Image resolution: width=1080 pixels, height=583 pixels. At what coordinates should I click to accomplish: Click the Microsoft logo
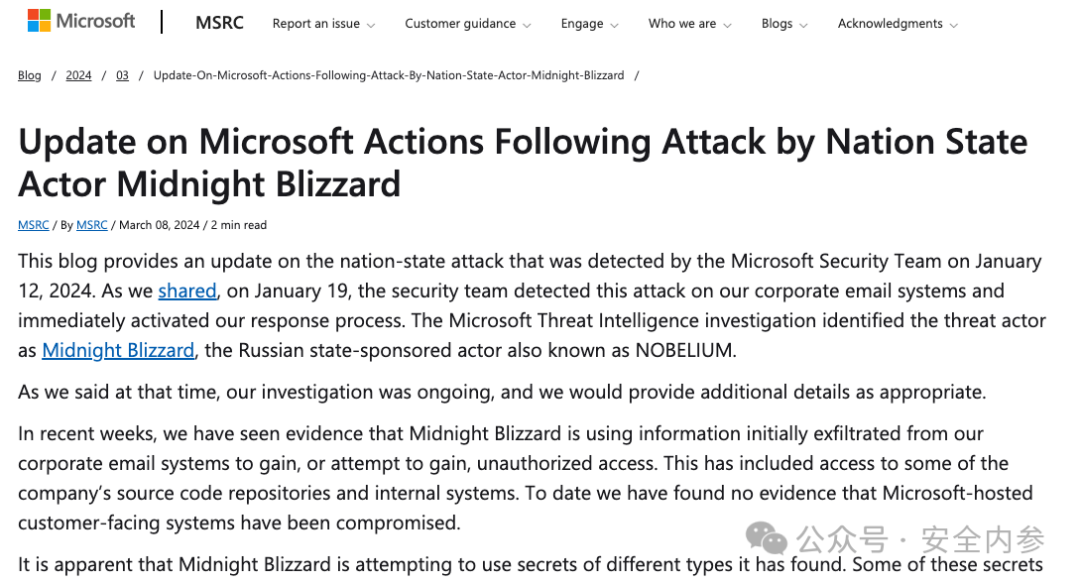81,21
